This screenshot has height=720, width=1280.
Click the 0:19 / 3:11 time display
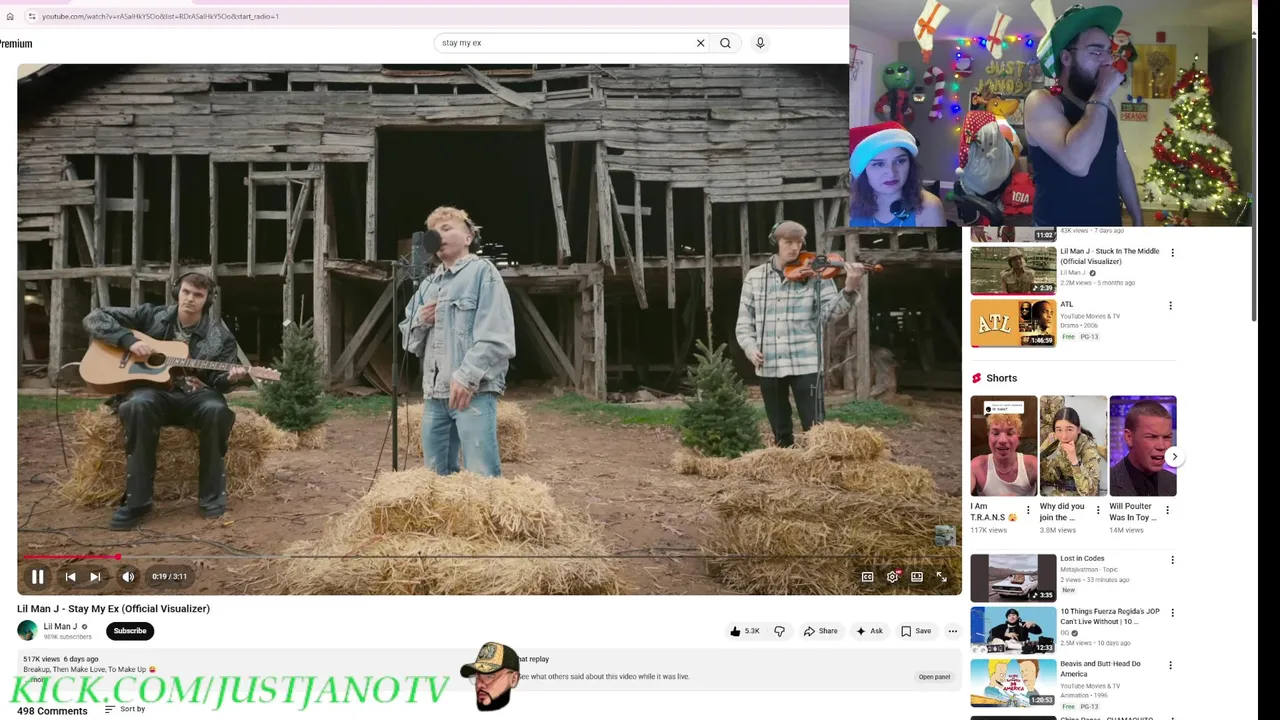click(169, 577)
